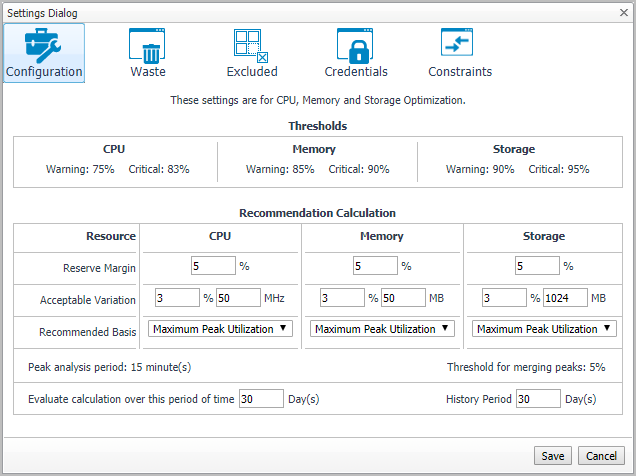Select the Excluded grid icon

pos(251,43)
